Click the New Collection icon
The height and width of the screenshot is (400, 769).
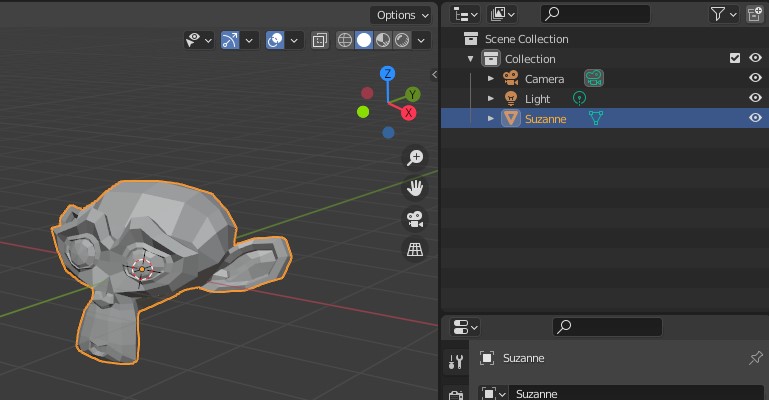point(754,15)
